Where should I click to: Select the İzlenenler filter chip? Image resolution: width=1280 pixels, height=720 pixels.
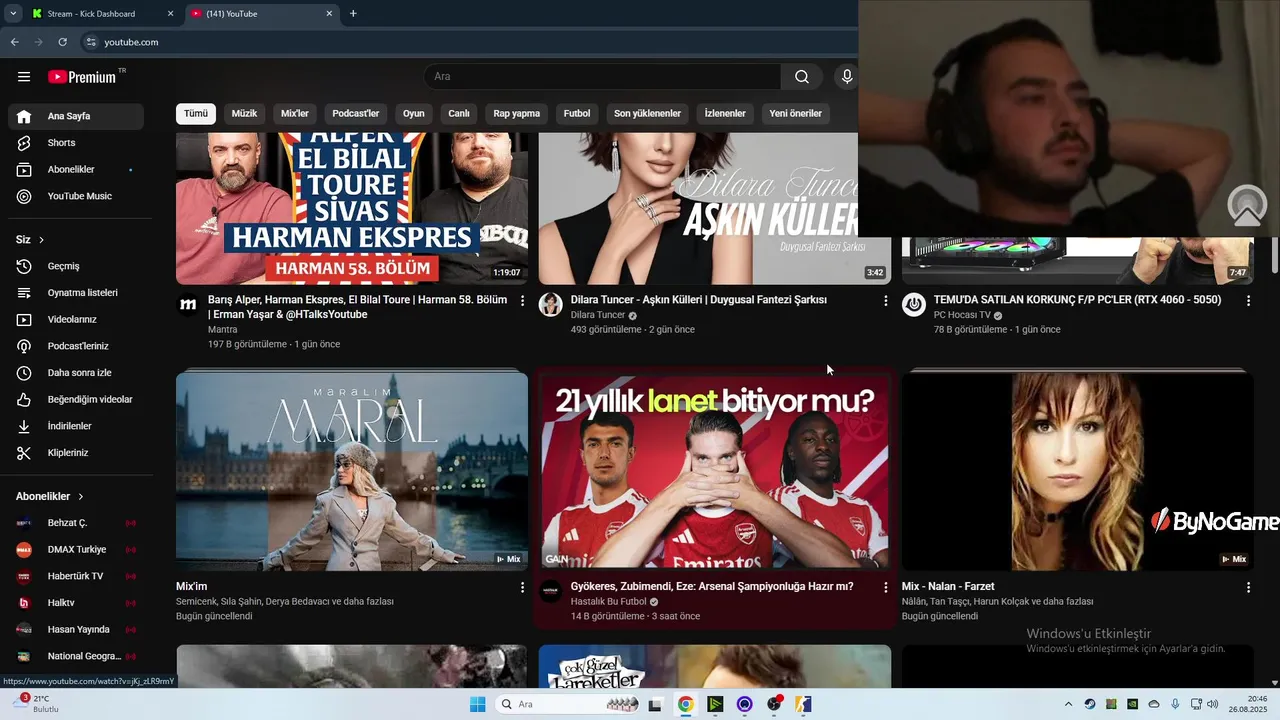(x=725, y=114)
